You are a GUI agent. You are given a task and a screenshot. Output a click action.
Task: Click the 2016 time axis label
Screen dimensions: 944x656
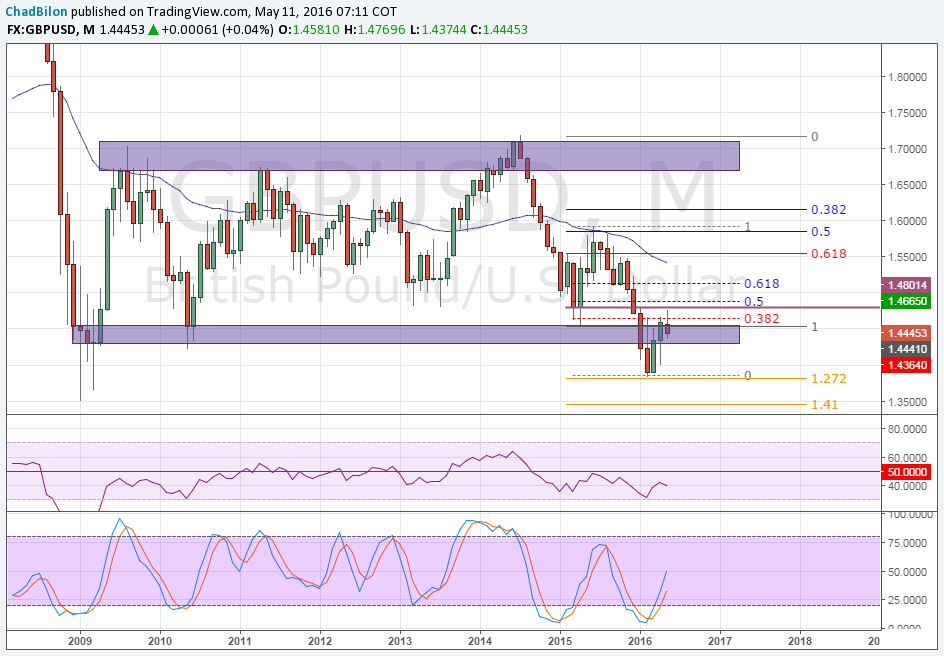point(640,641)
